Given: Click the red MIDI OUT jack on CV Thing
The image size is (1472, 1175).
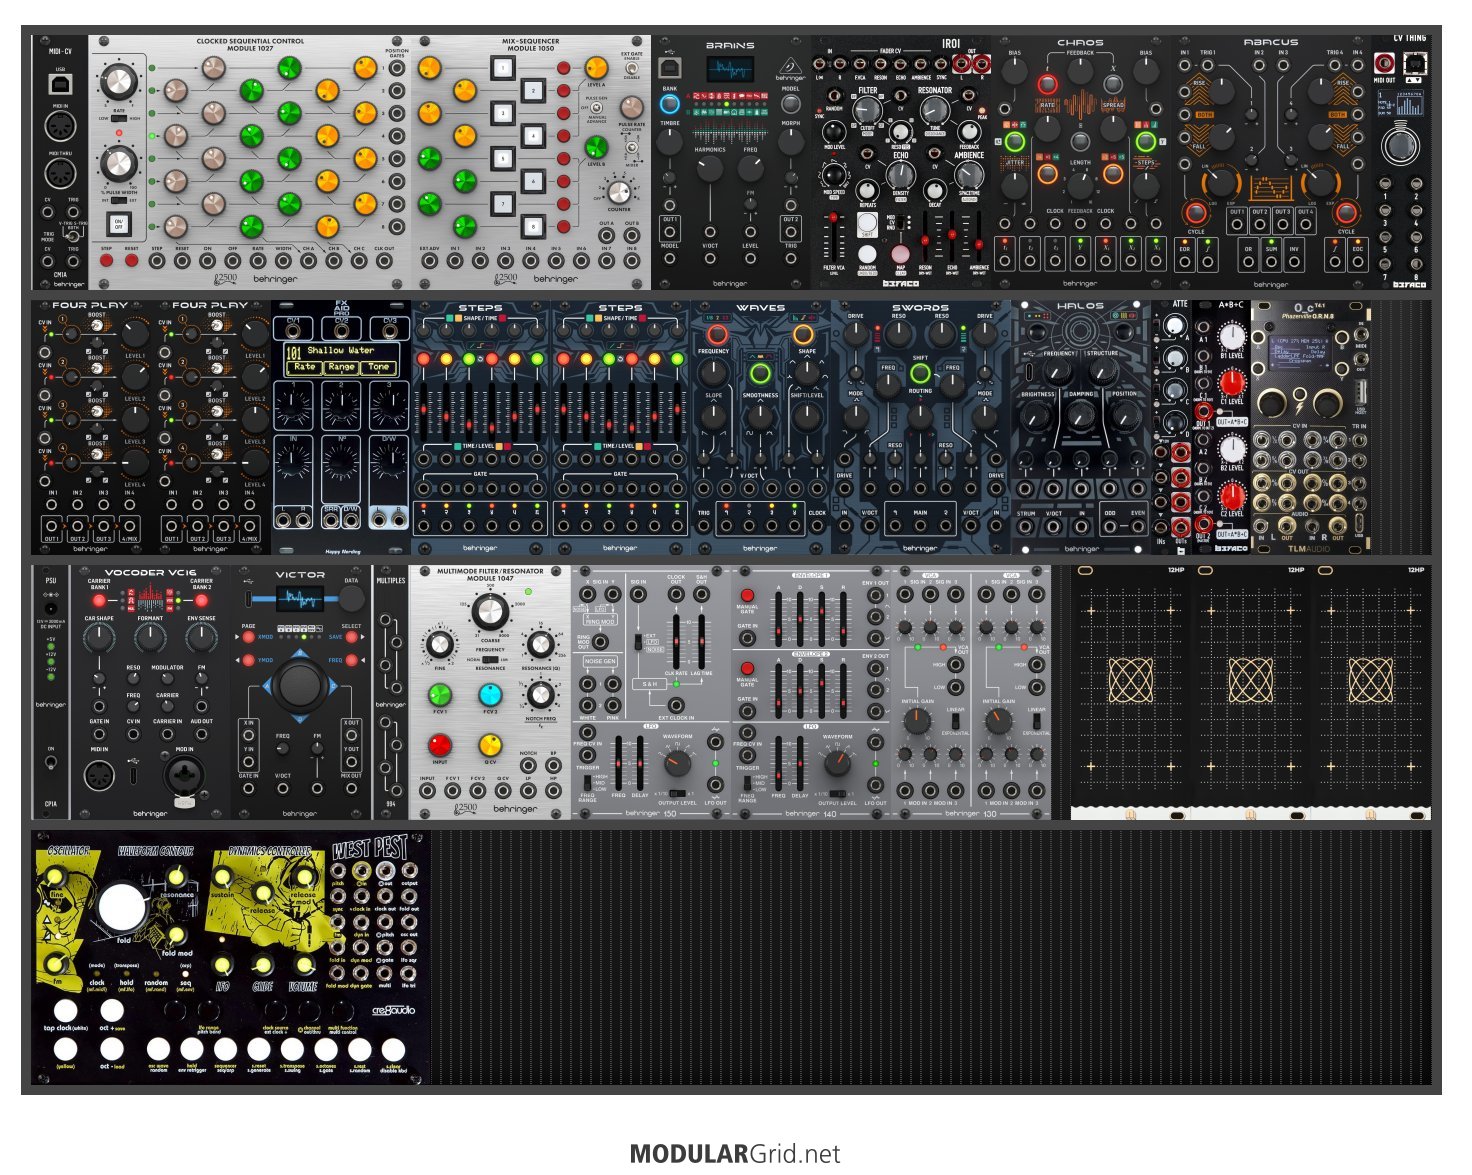Looking at the screenshot, I should click(1385, 64).
